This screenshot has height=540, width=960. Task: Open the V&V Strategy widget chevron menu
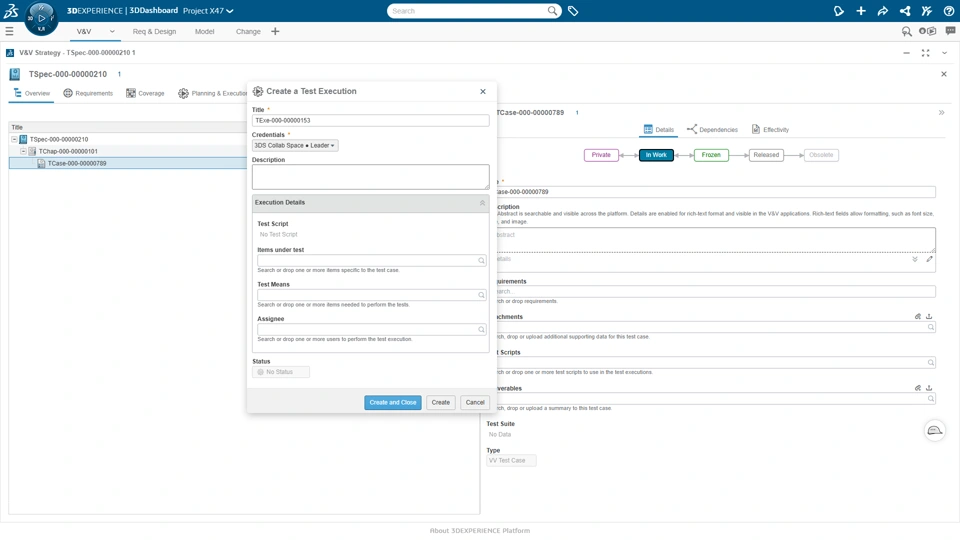[945, 53]
